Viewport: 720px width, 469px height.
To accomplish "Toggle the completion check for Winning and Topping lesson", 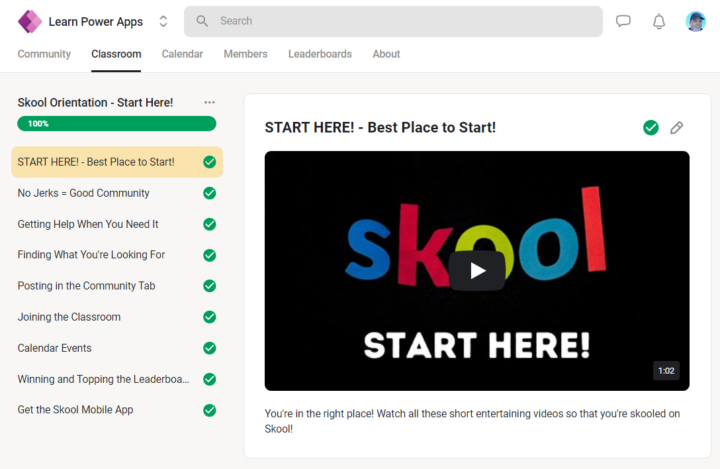I will pyautogui.click(x=209, y=379).
